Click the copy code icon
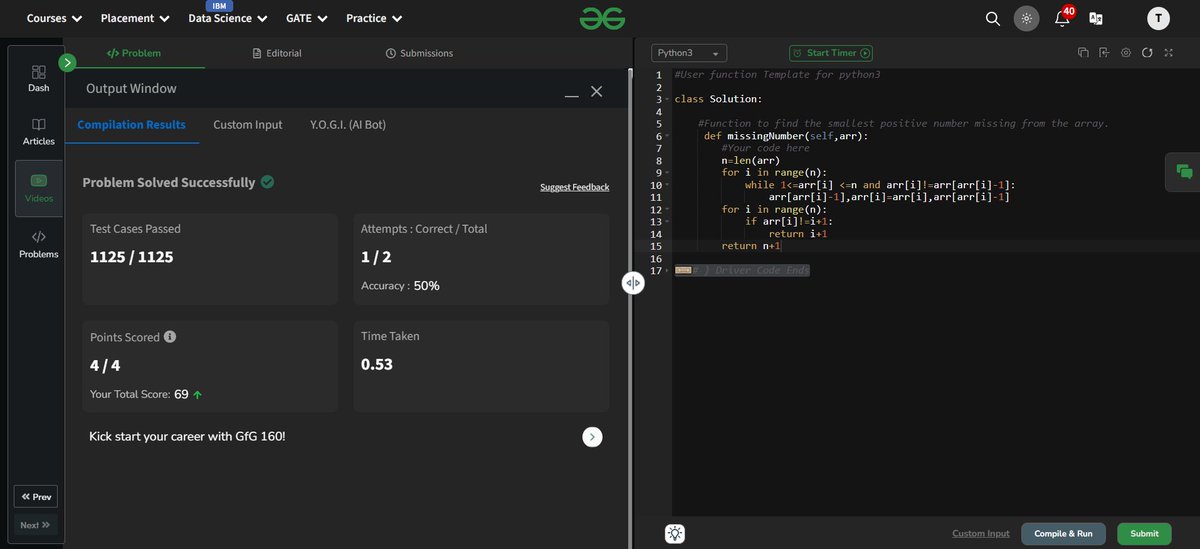The image size is (1200, 549). click(1083, 53)
